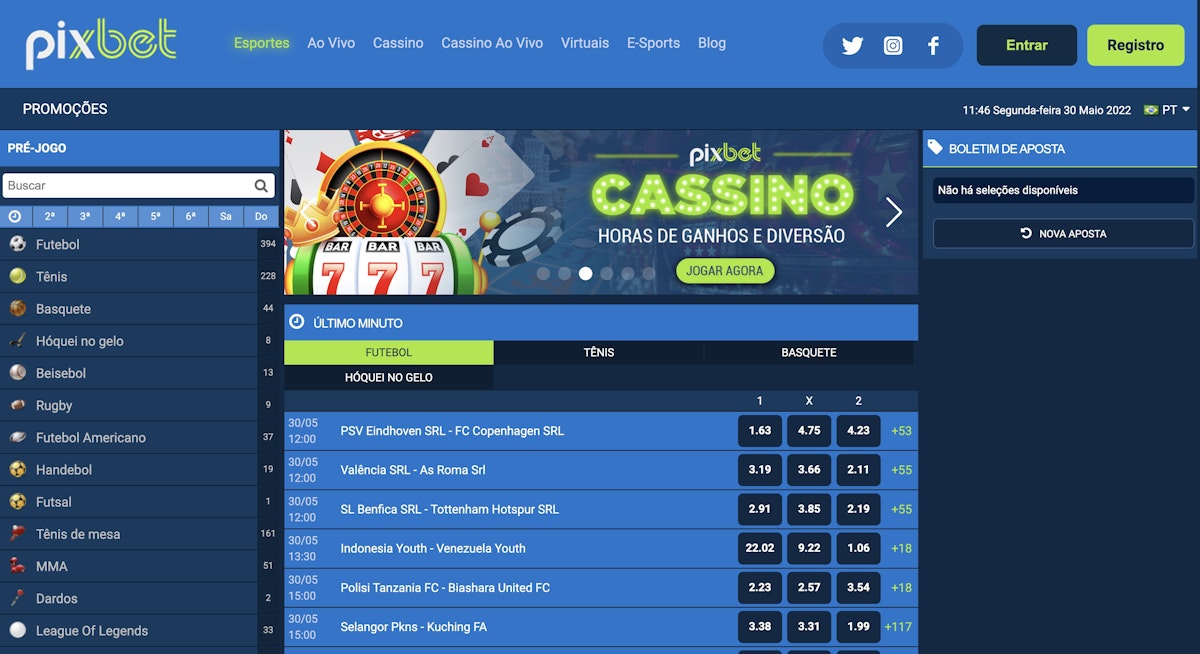Toggle the Sa day filter
This screenshot has width=1200, height=654.
[226, 216]
